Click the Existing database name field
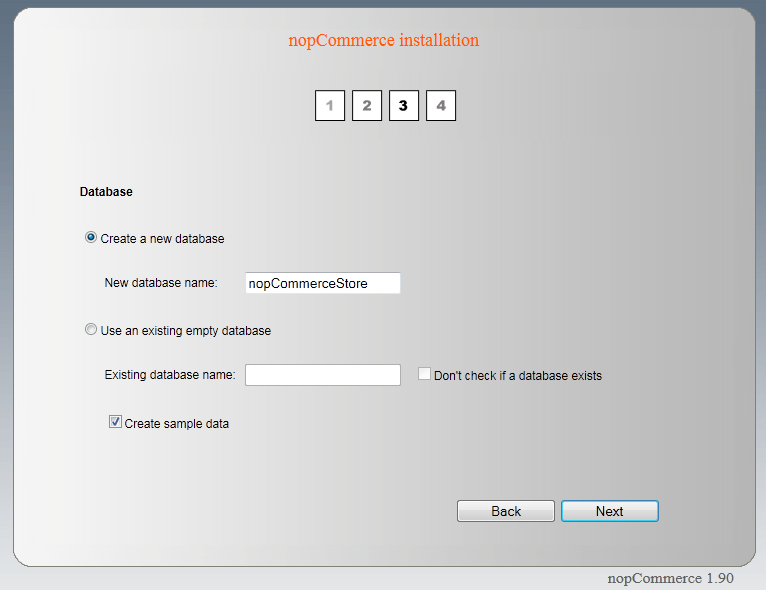Screen dimensions: 766x590 click(x=323, y=375)
